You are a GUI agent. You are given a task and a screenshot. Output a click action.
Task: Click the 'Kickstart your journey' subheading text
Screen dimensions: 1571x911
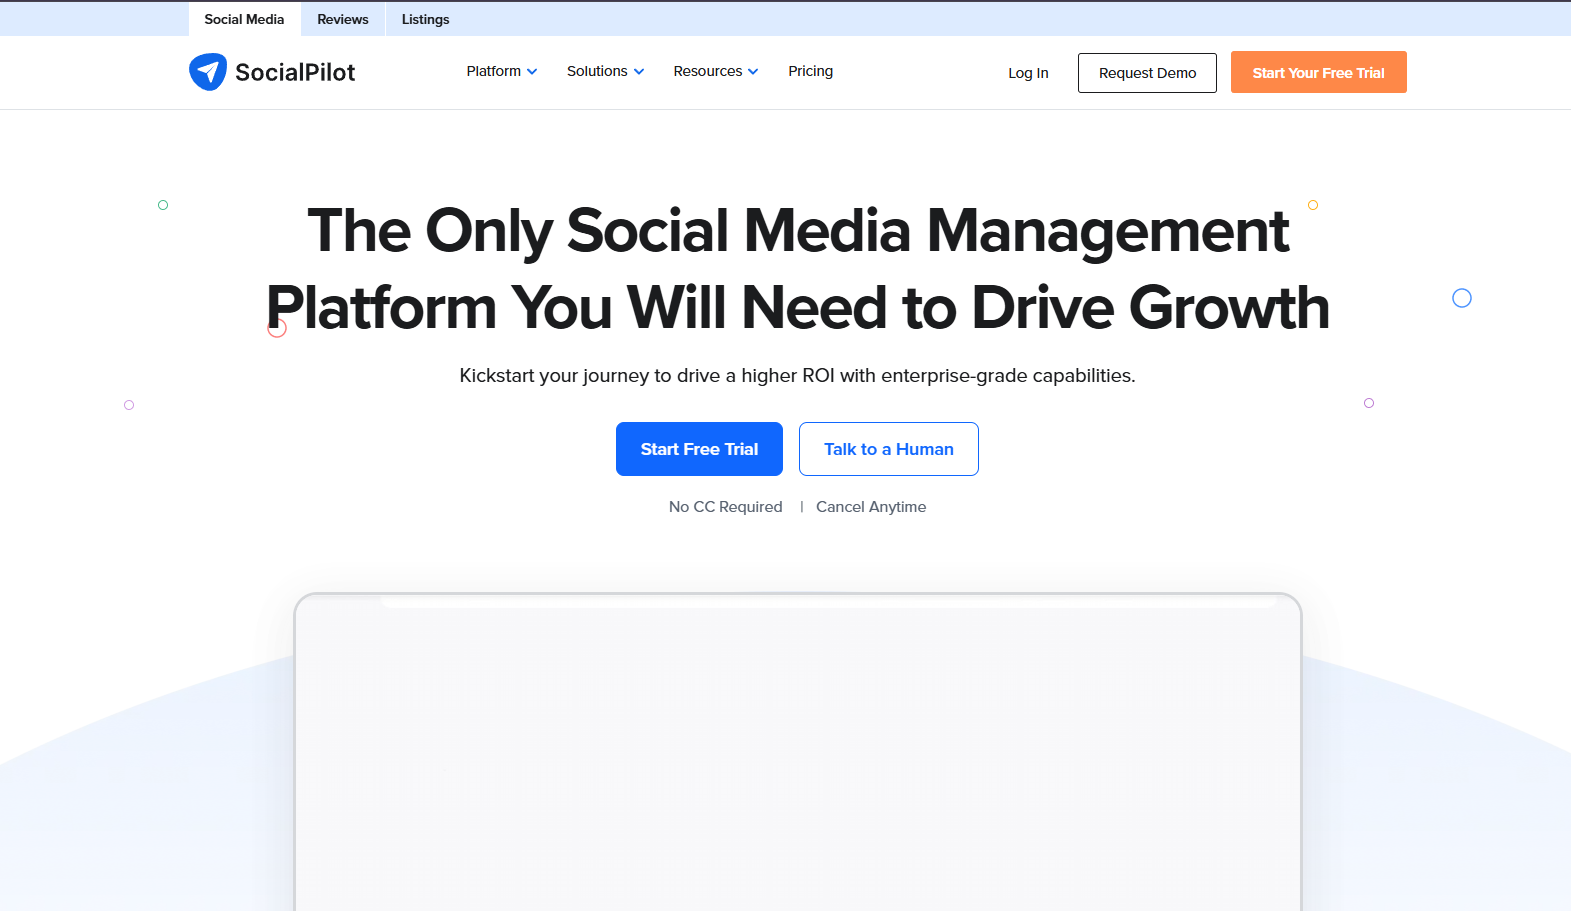(797, 376)
